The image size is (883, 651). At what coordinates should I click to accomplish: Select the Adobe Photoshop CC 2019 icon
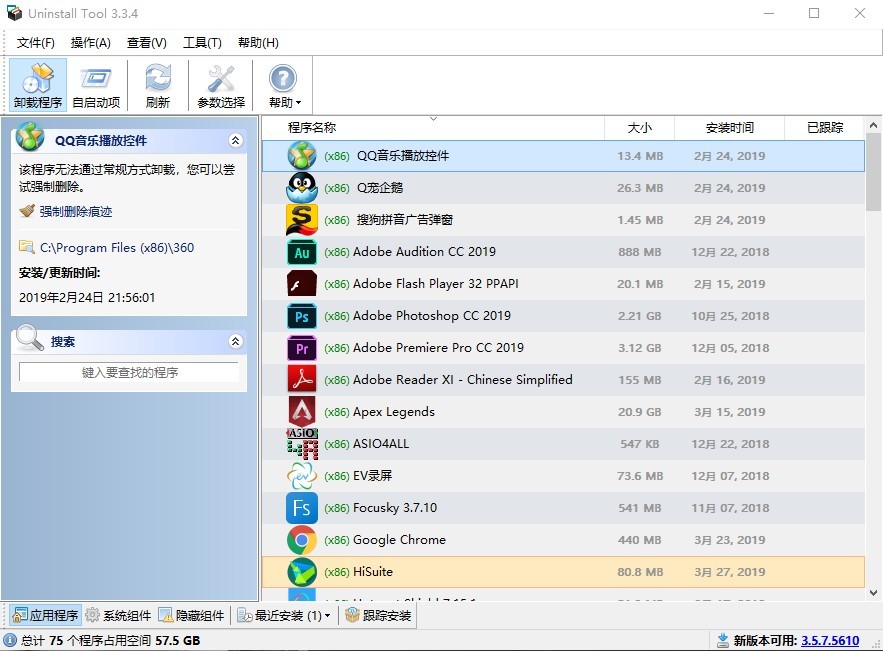(301, 316)
